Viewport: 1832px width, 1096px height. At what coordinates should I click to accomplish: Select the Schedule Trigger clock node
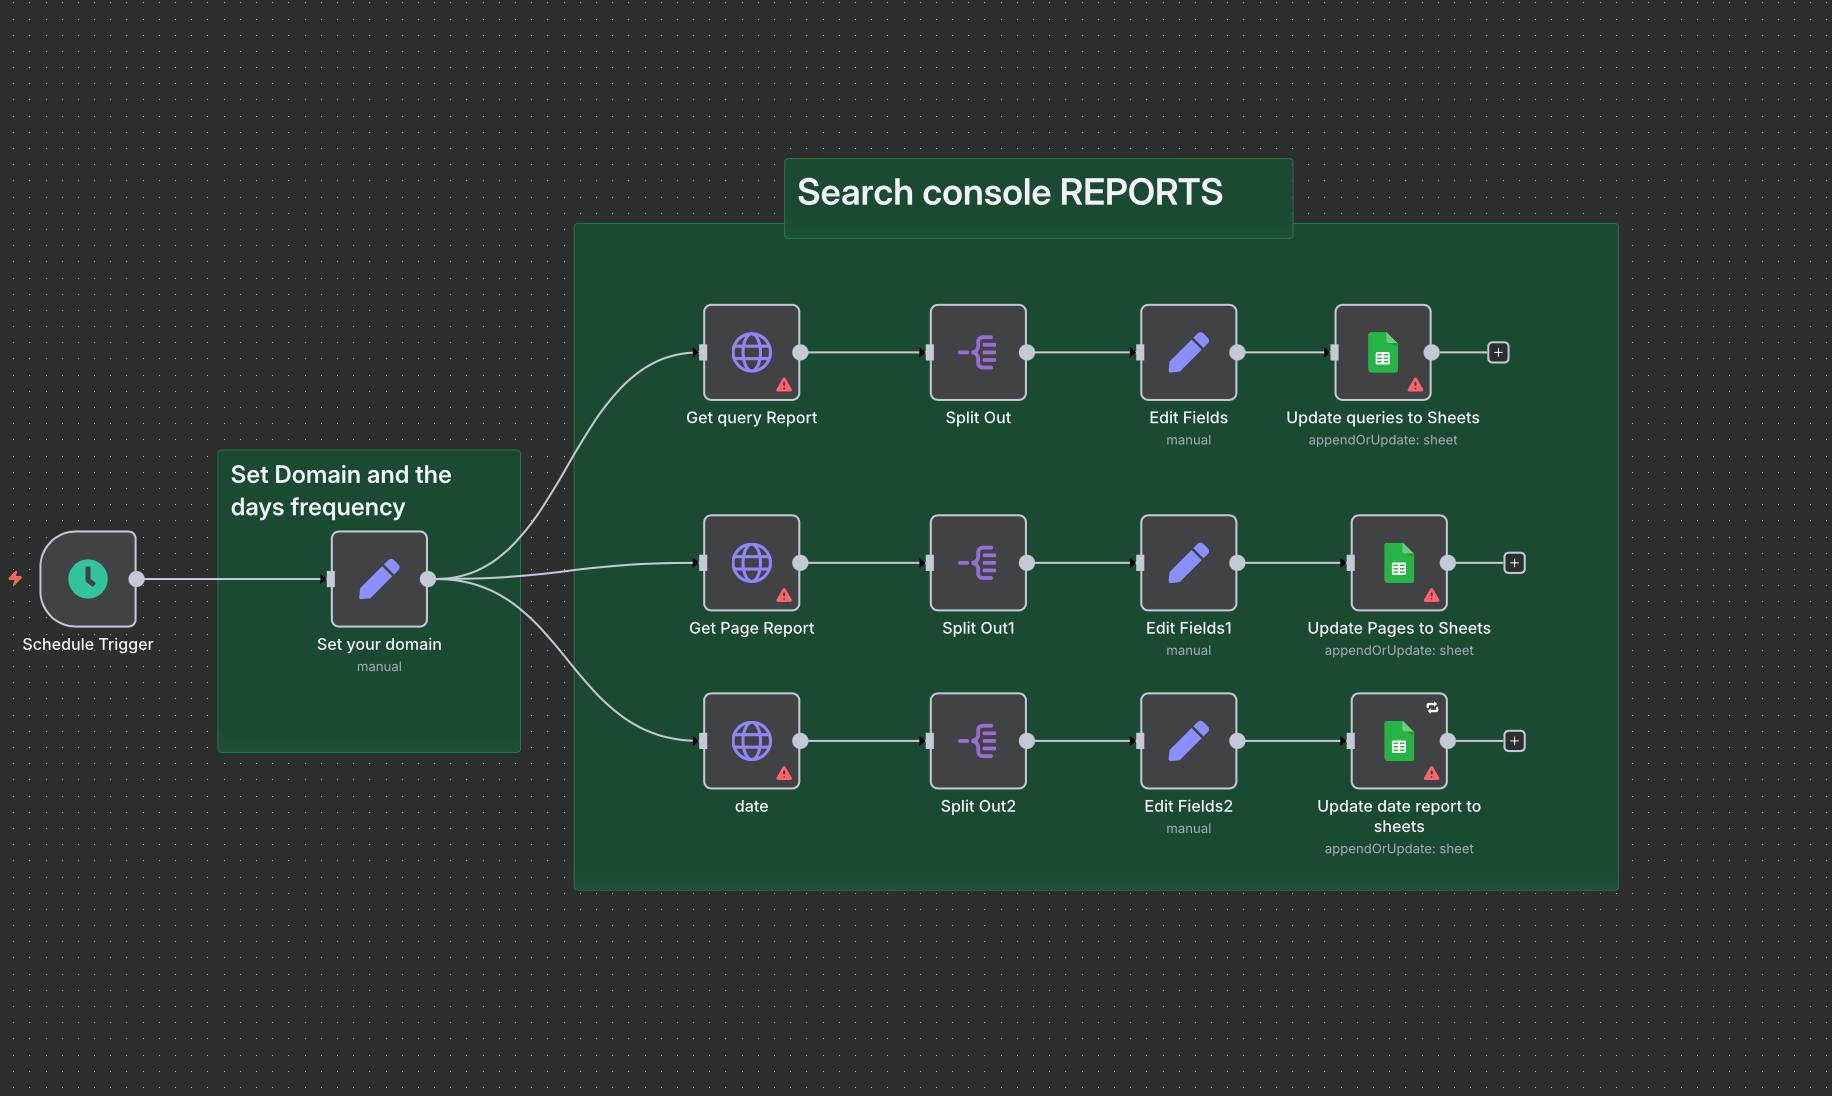tap(88, 579)
